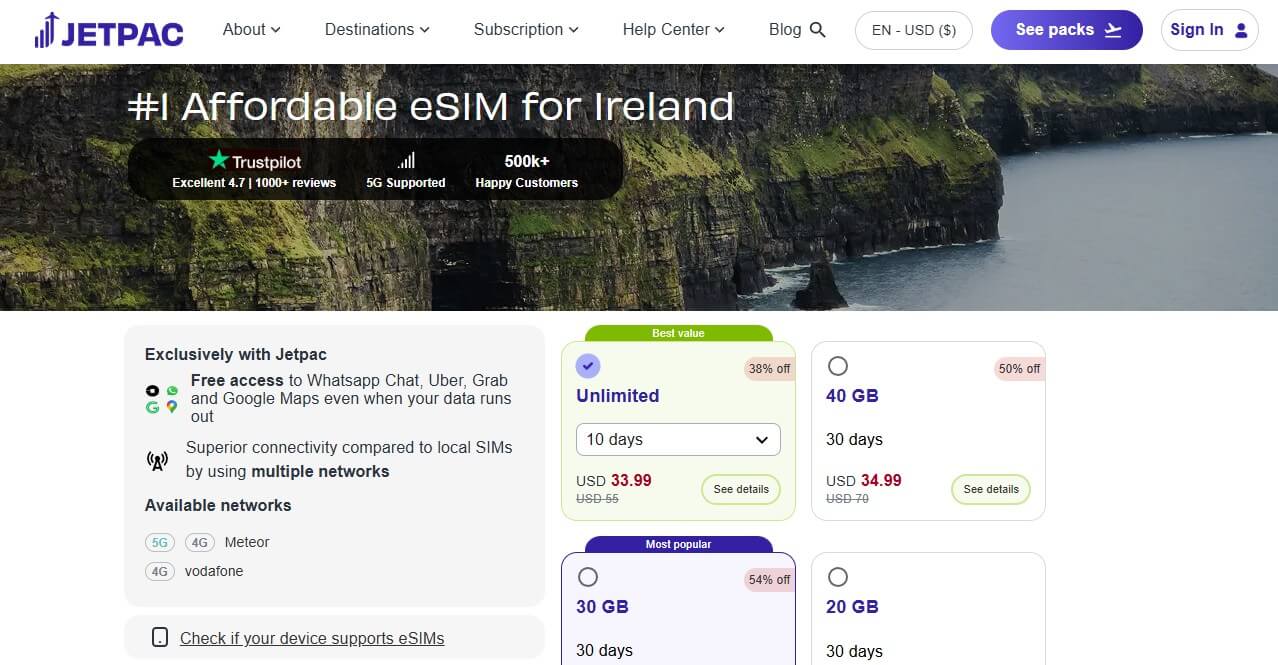Select the 40 GB plan radio button
This screenshot has height=665, width=1278.
(x=837, y=366)
